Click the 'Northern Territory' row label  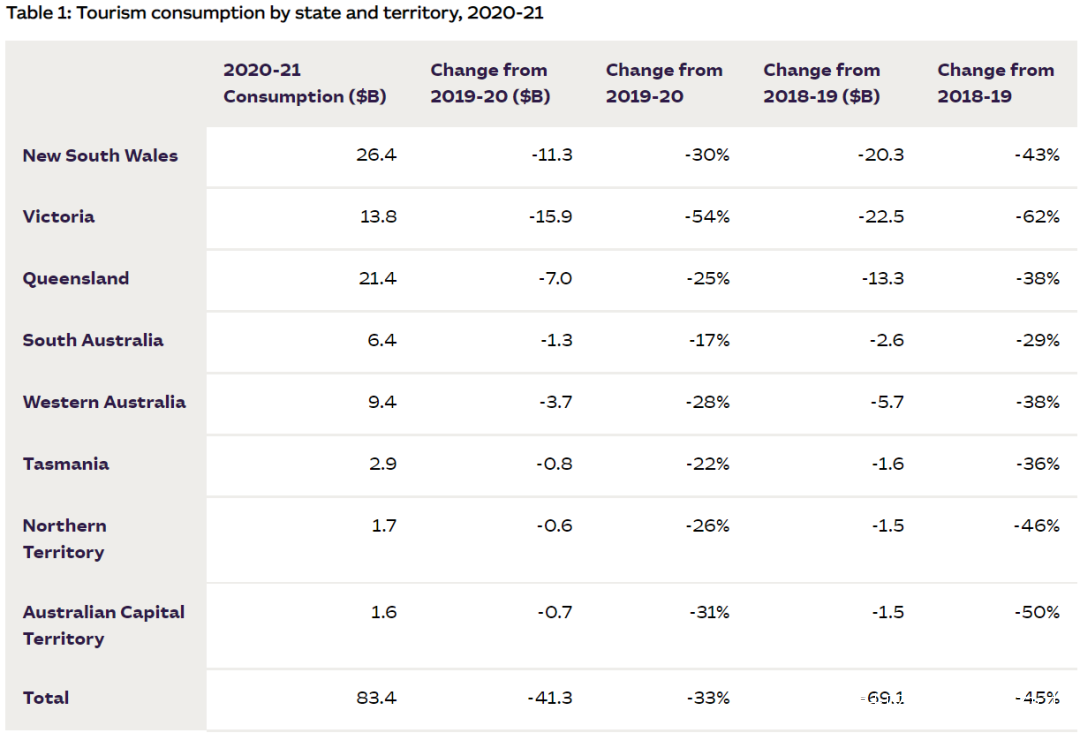pyautogui.click(x=65, y=539)
